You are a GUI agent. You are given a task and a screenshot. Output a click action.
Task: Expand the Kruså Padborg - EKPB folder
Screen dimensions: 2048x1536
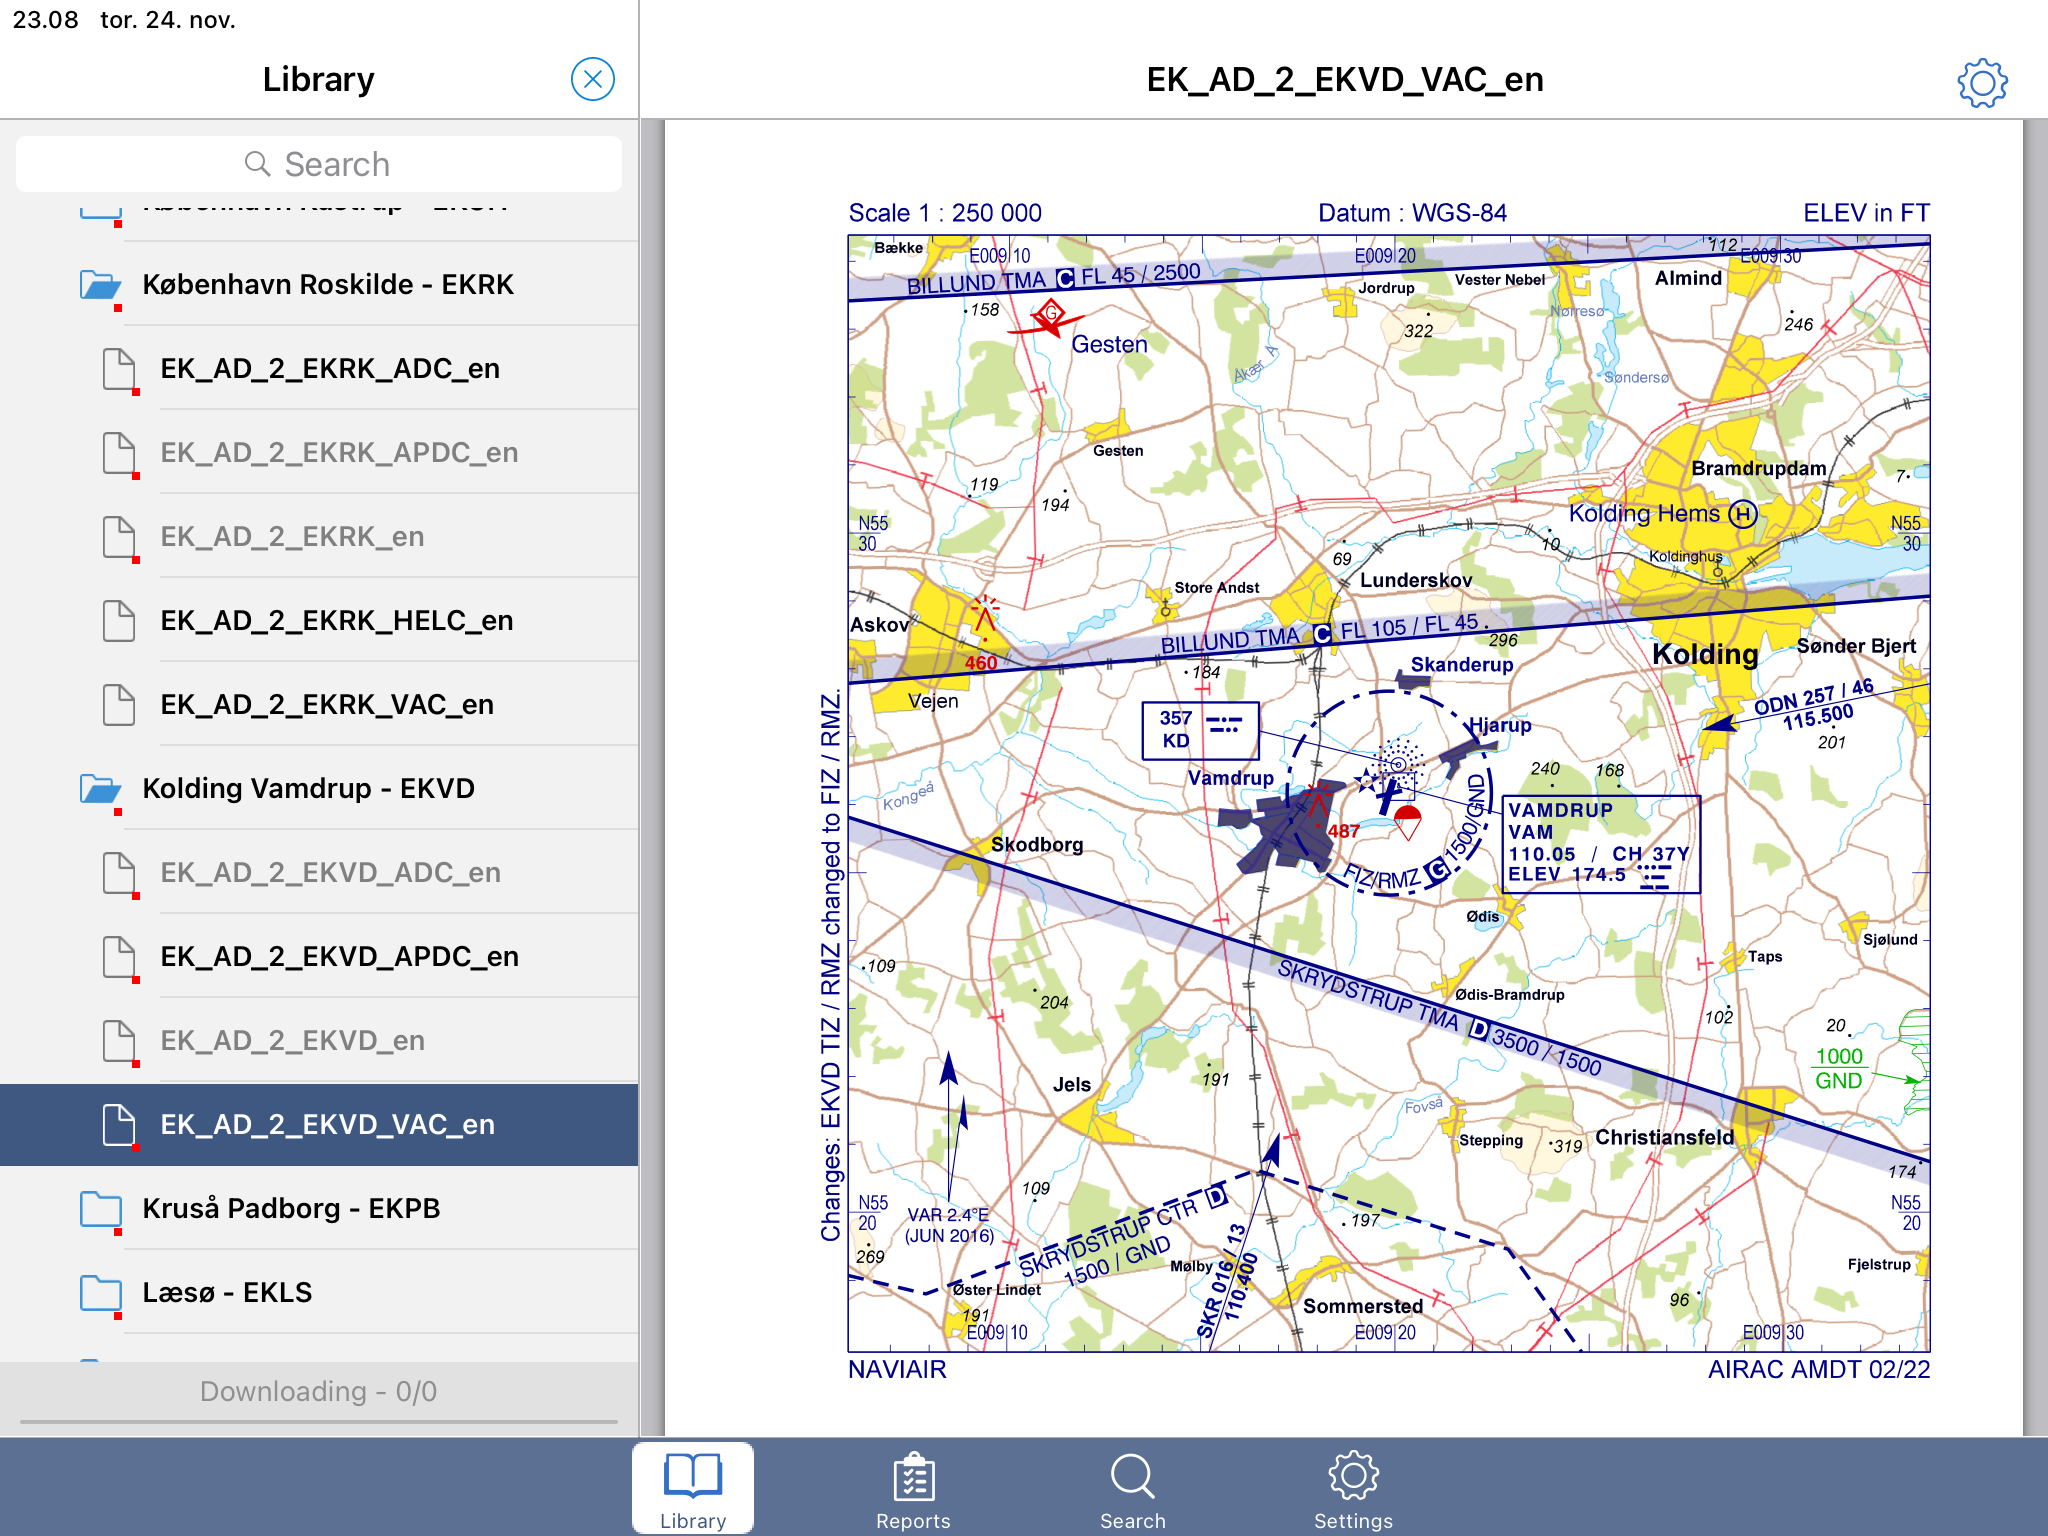pos(319,1209)
